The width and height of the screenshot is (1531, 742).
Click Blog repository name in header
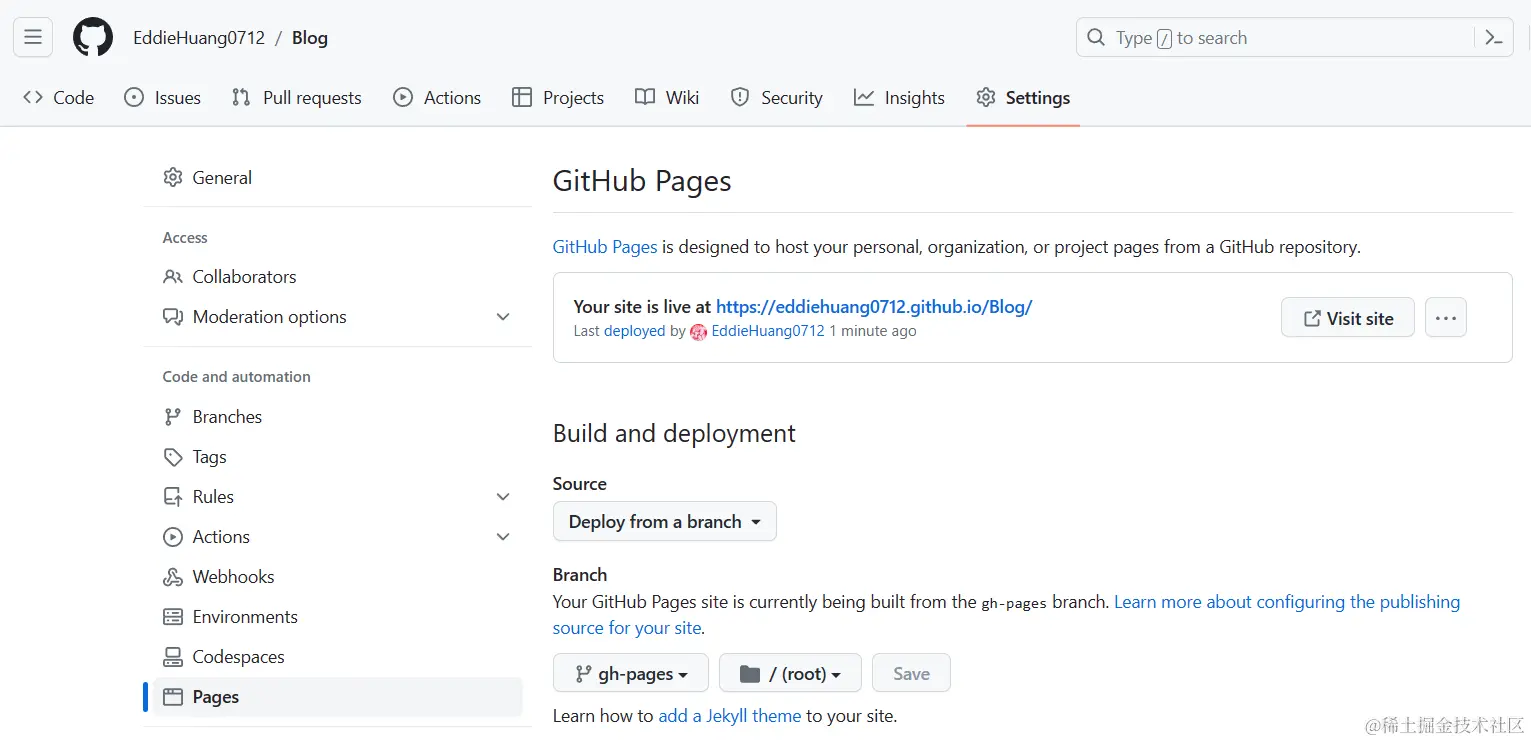pos(310,38)
